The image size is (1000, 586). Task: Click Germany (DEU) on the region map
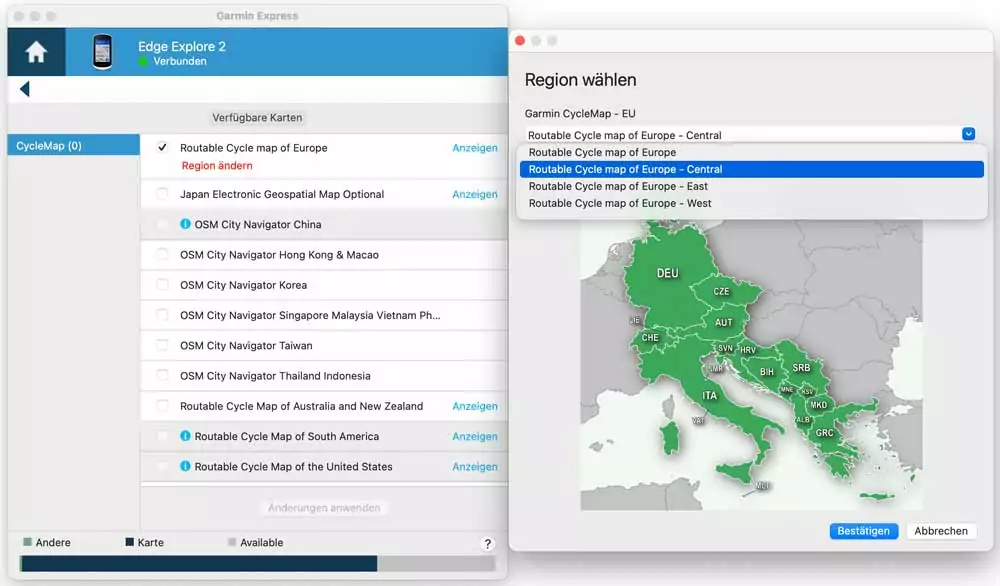tap(666, 273)
